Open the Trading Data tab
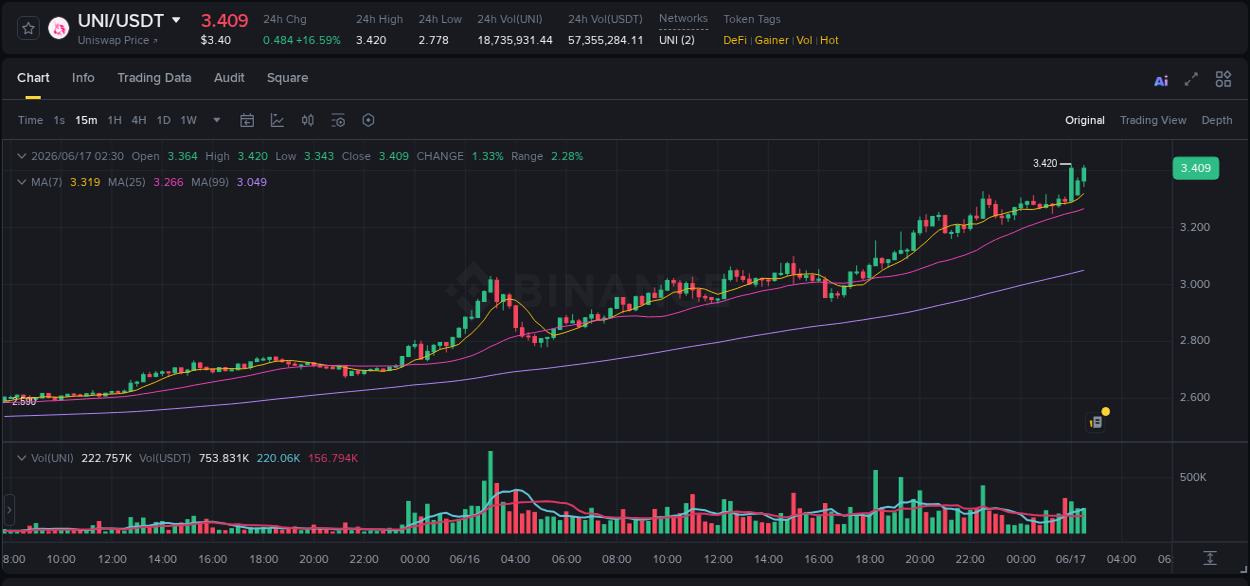 tap(154, 78)
